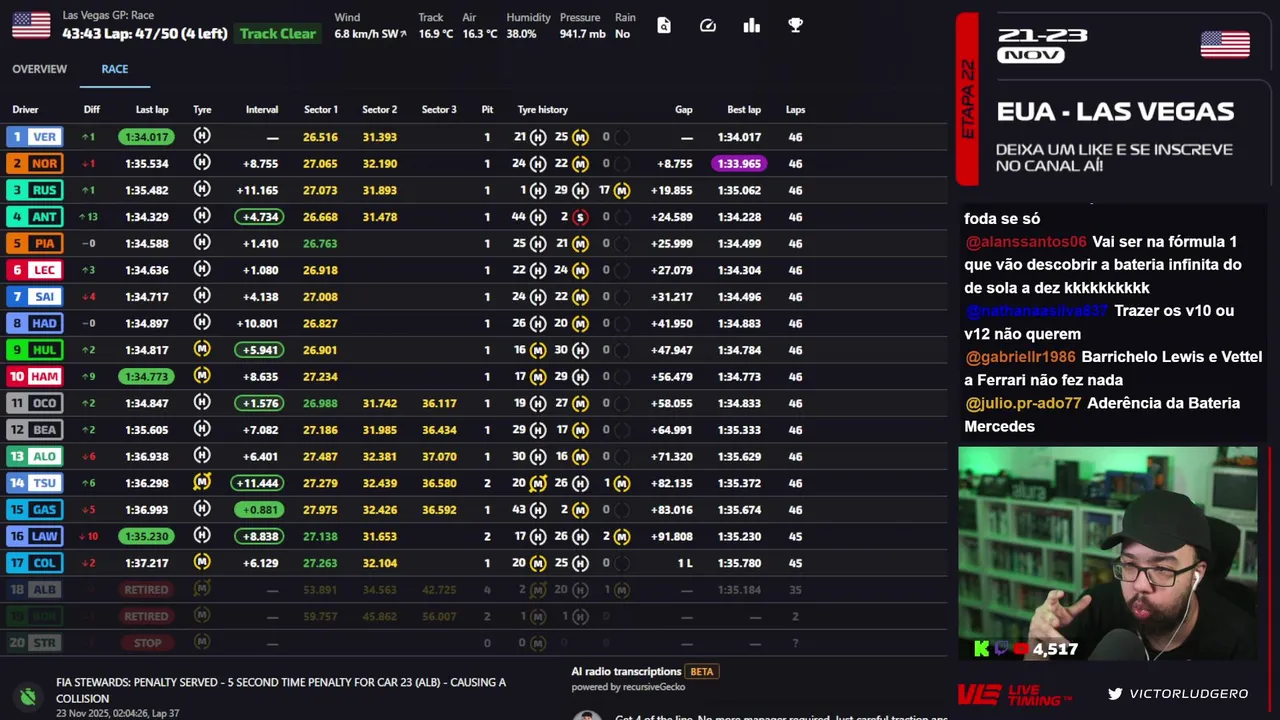Open the document search icon in header
The image size is (1280, 720).
point(664,25)
